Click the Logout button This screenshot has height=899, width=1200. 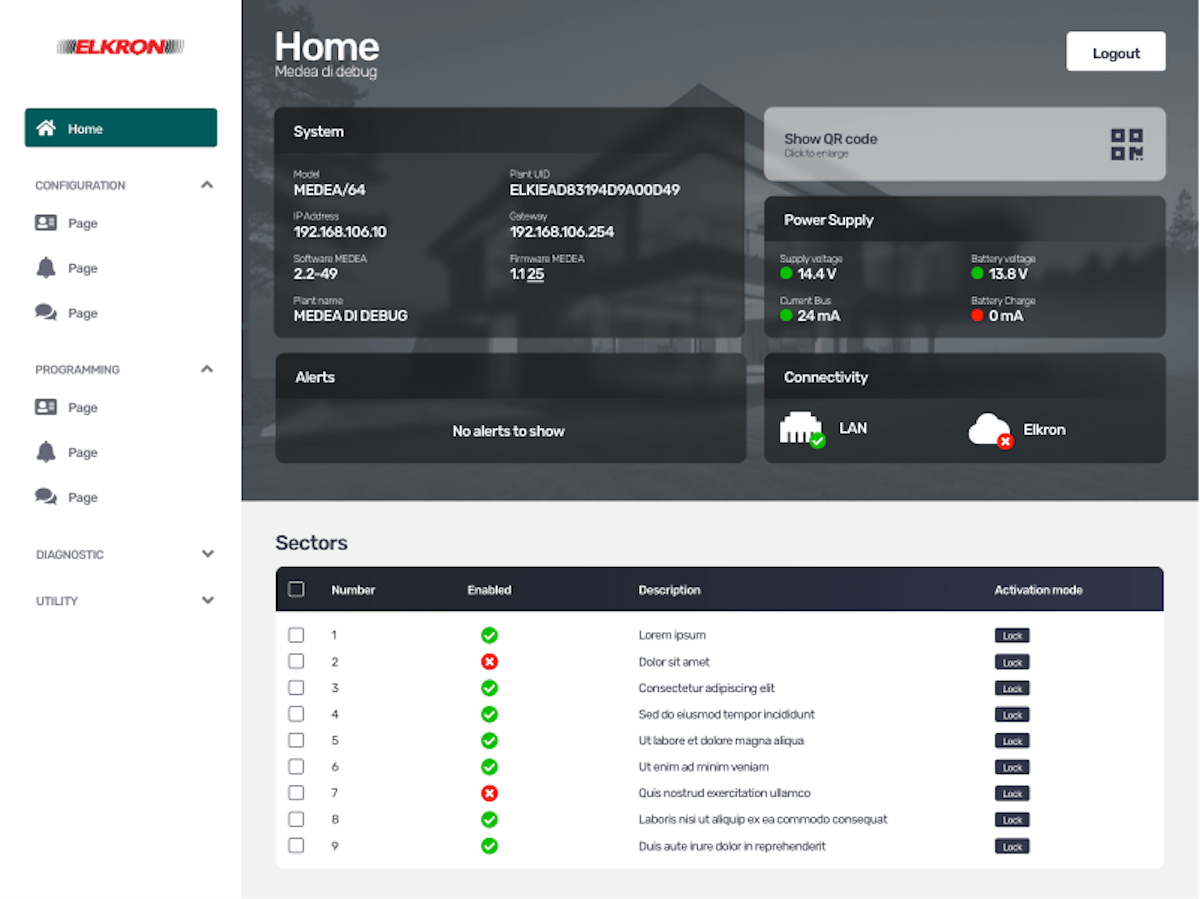(1116, 52)
